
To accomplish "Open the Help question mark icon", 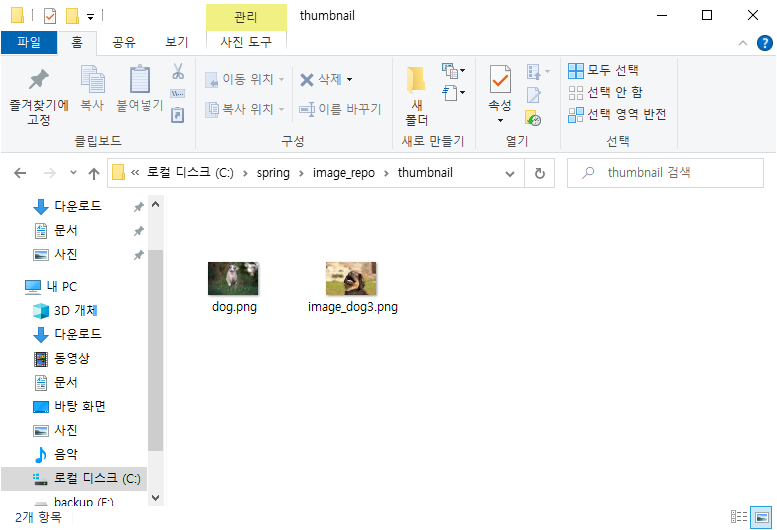I will [x=765, y=43].
